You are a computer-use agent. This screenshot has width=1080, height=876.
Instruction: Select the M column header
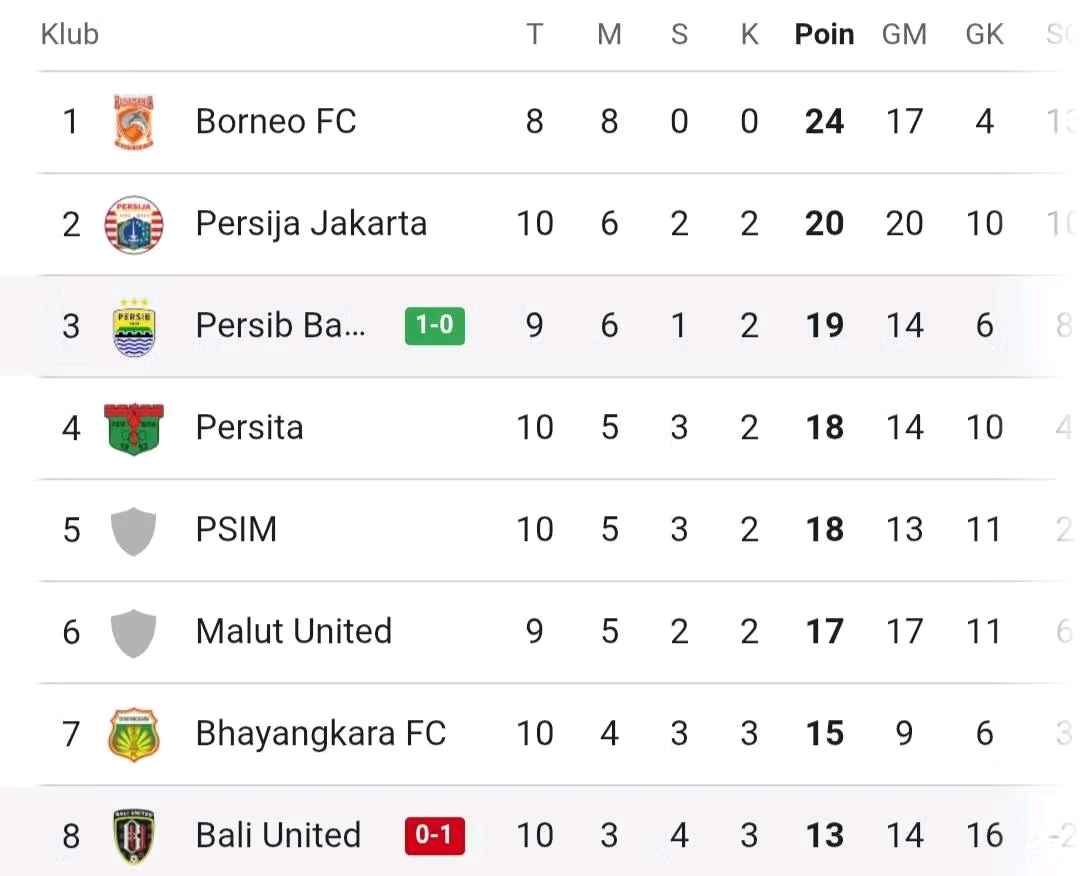click(x=609, y=33)
